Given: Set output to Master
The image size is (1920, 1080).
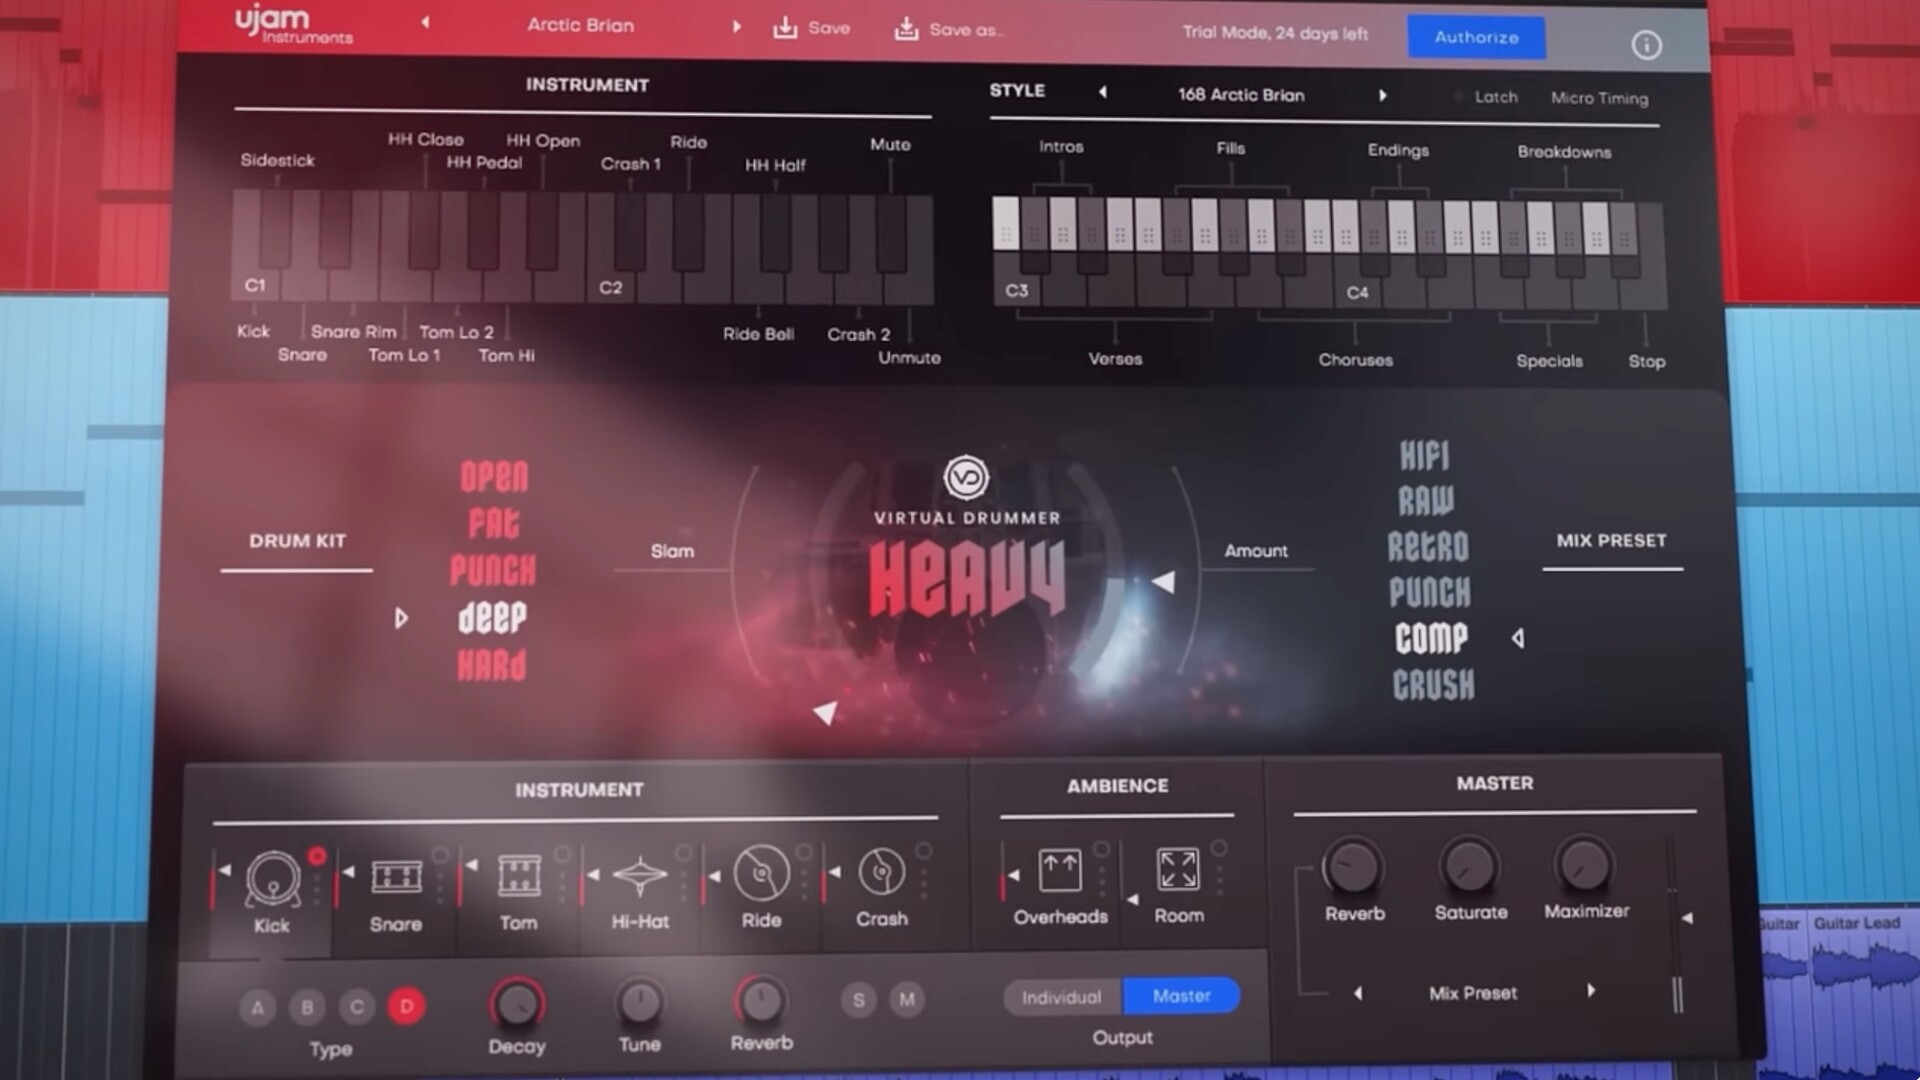Looking at the screenshot, I should [1182, 996].
